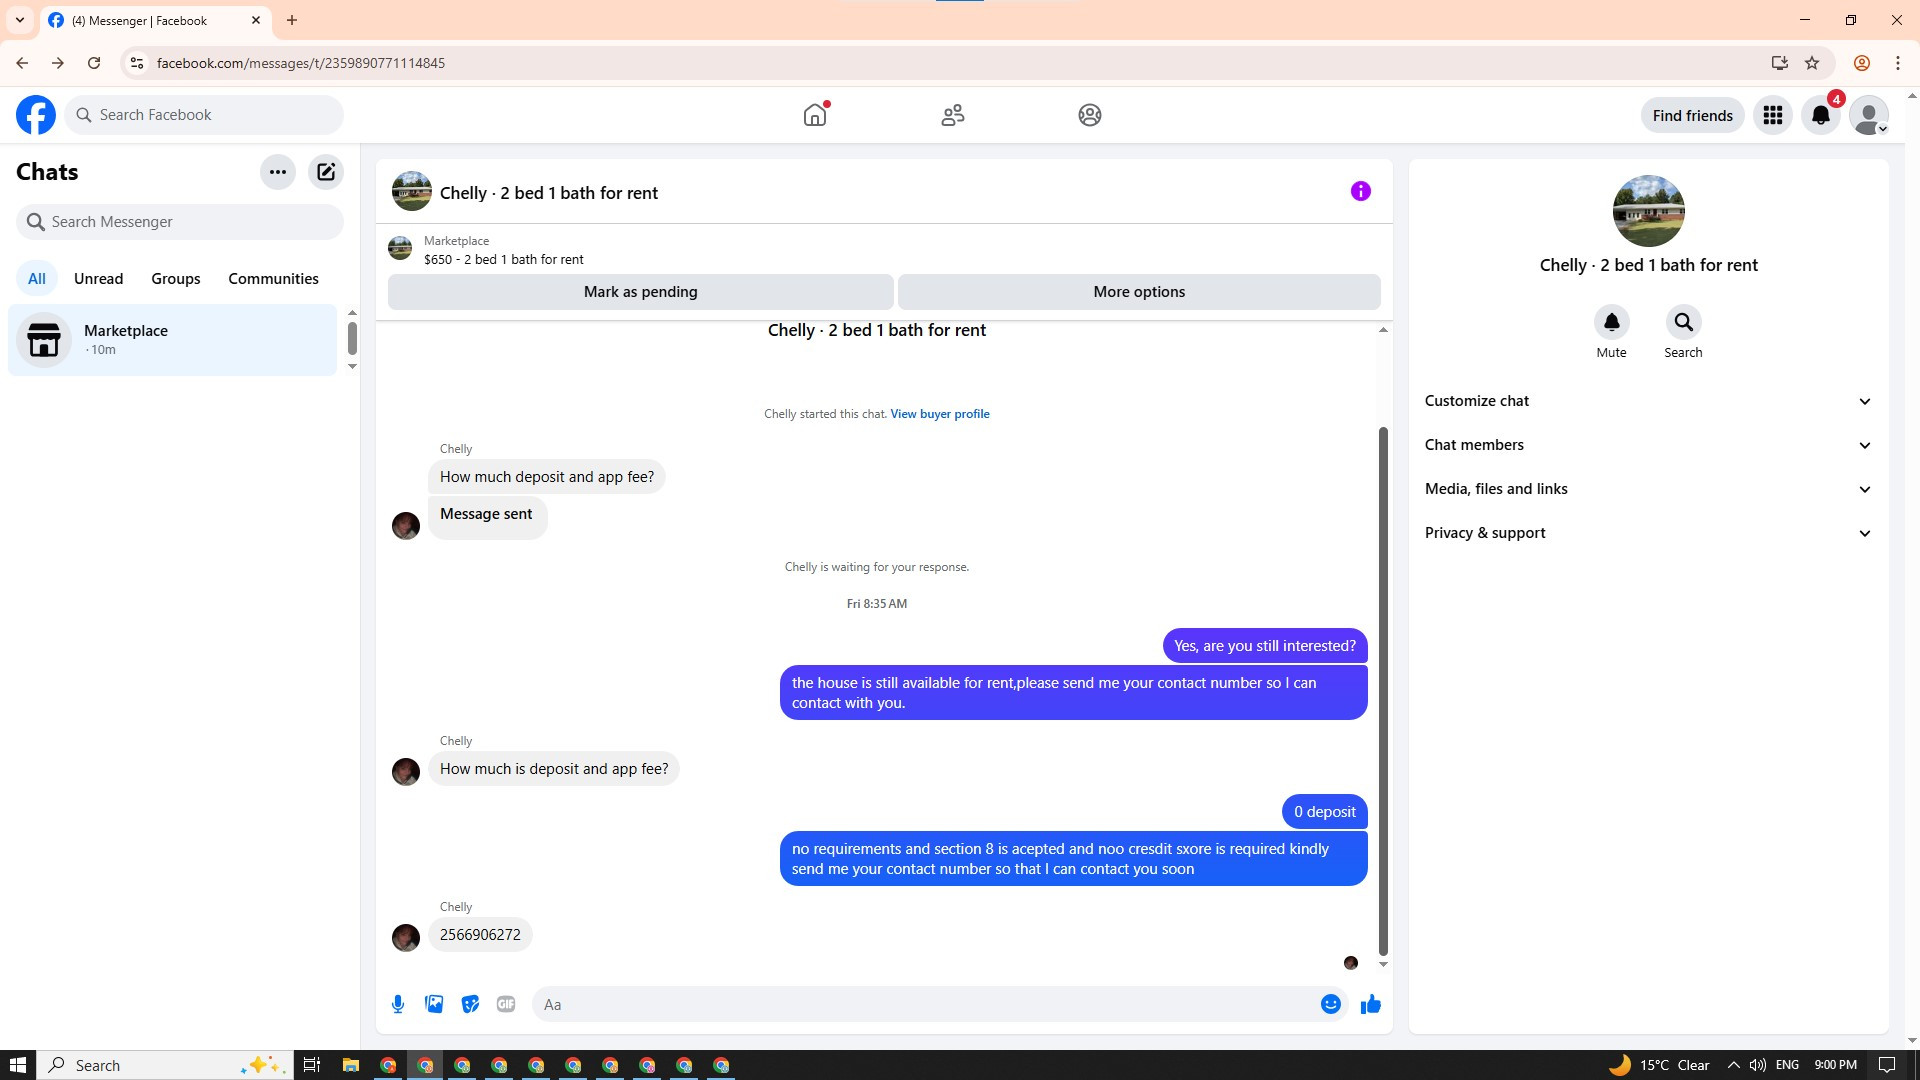This screenshot has height=1080, width=1920.
Task: Open the browser tab search dropdown
Action: point(19,20)
